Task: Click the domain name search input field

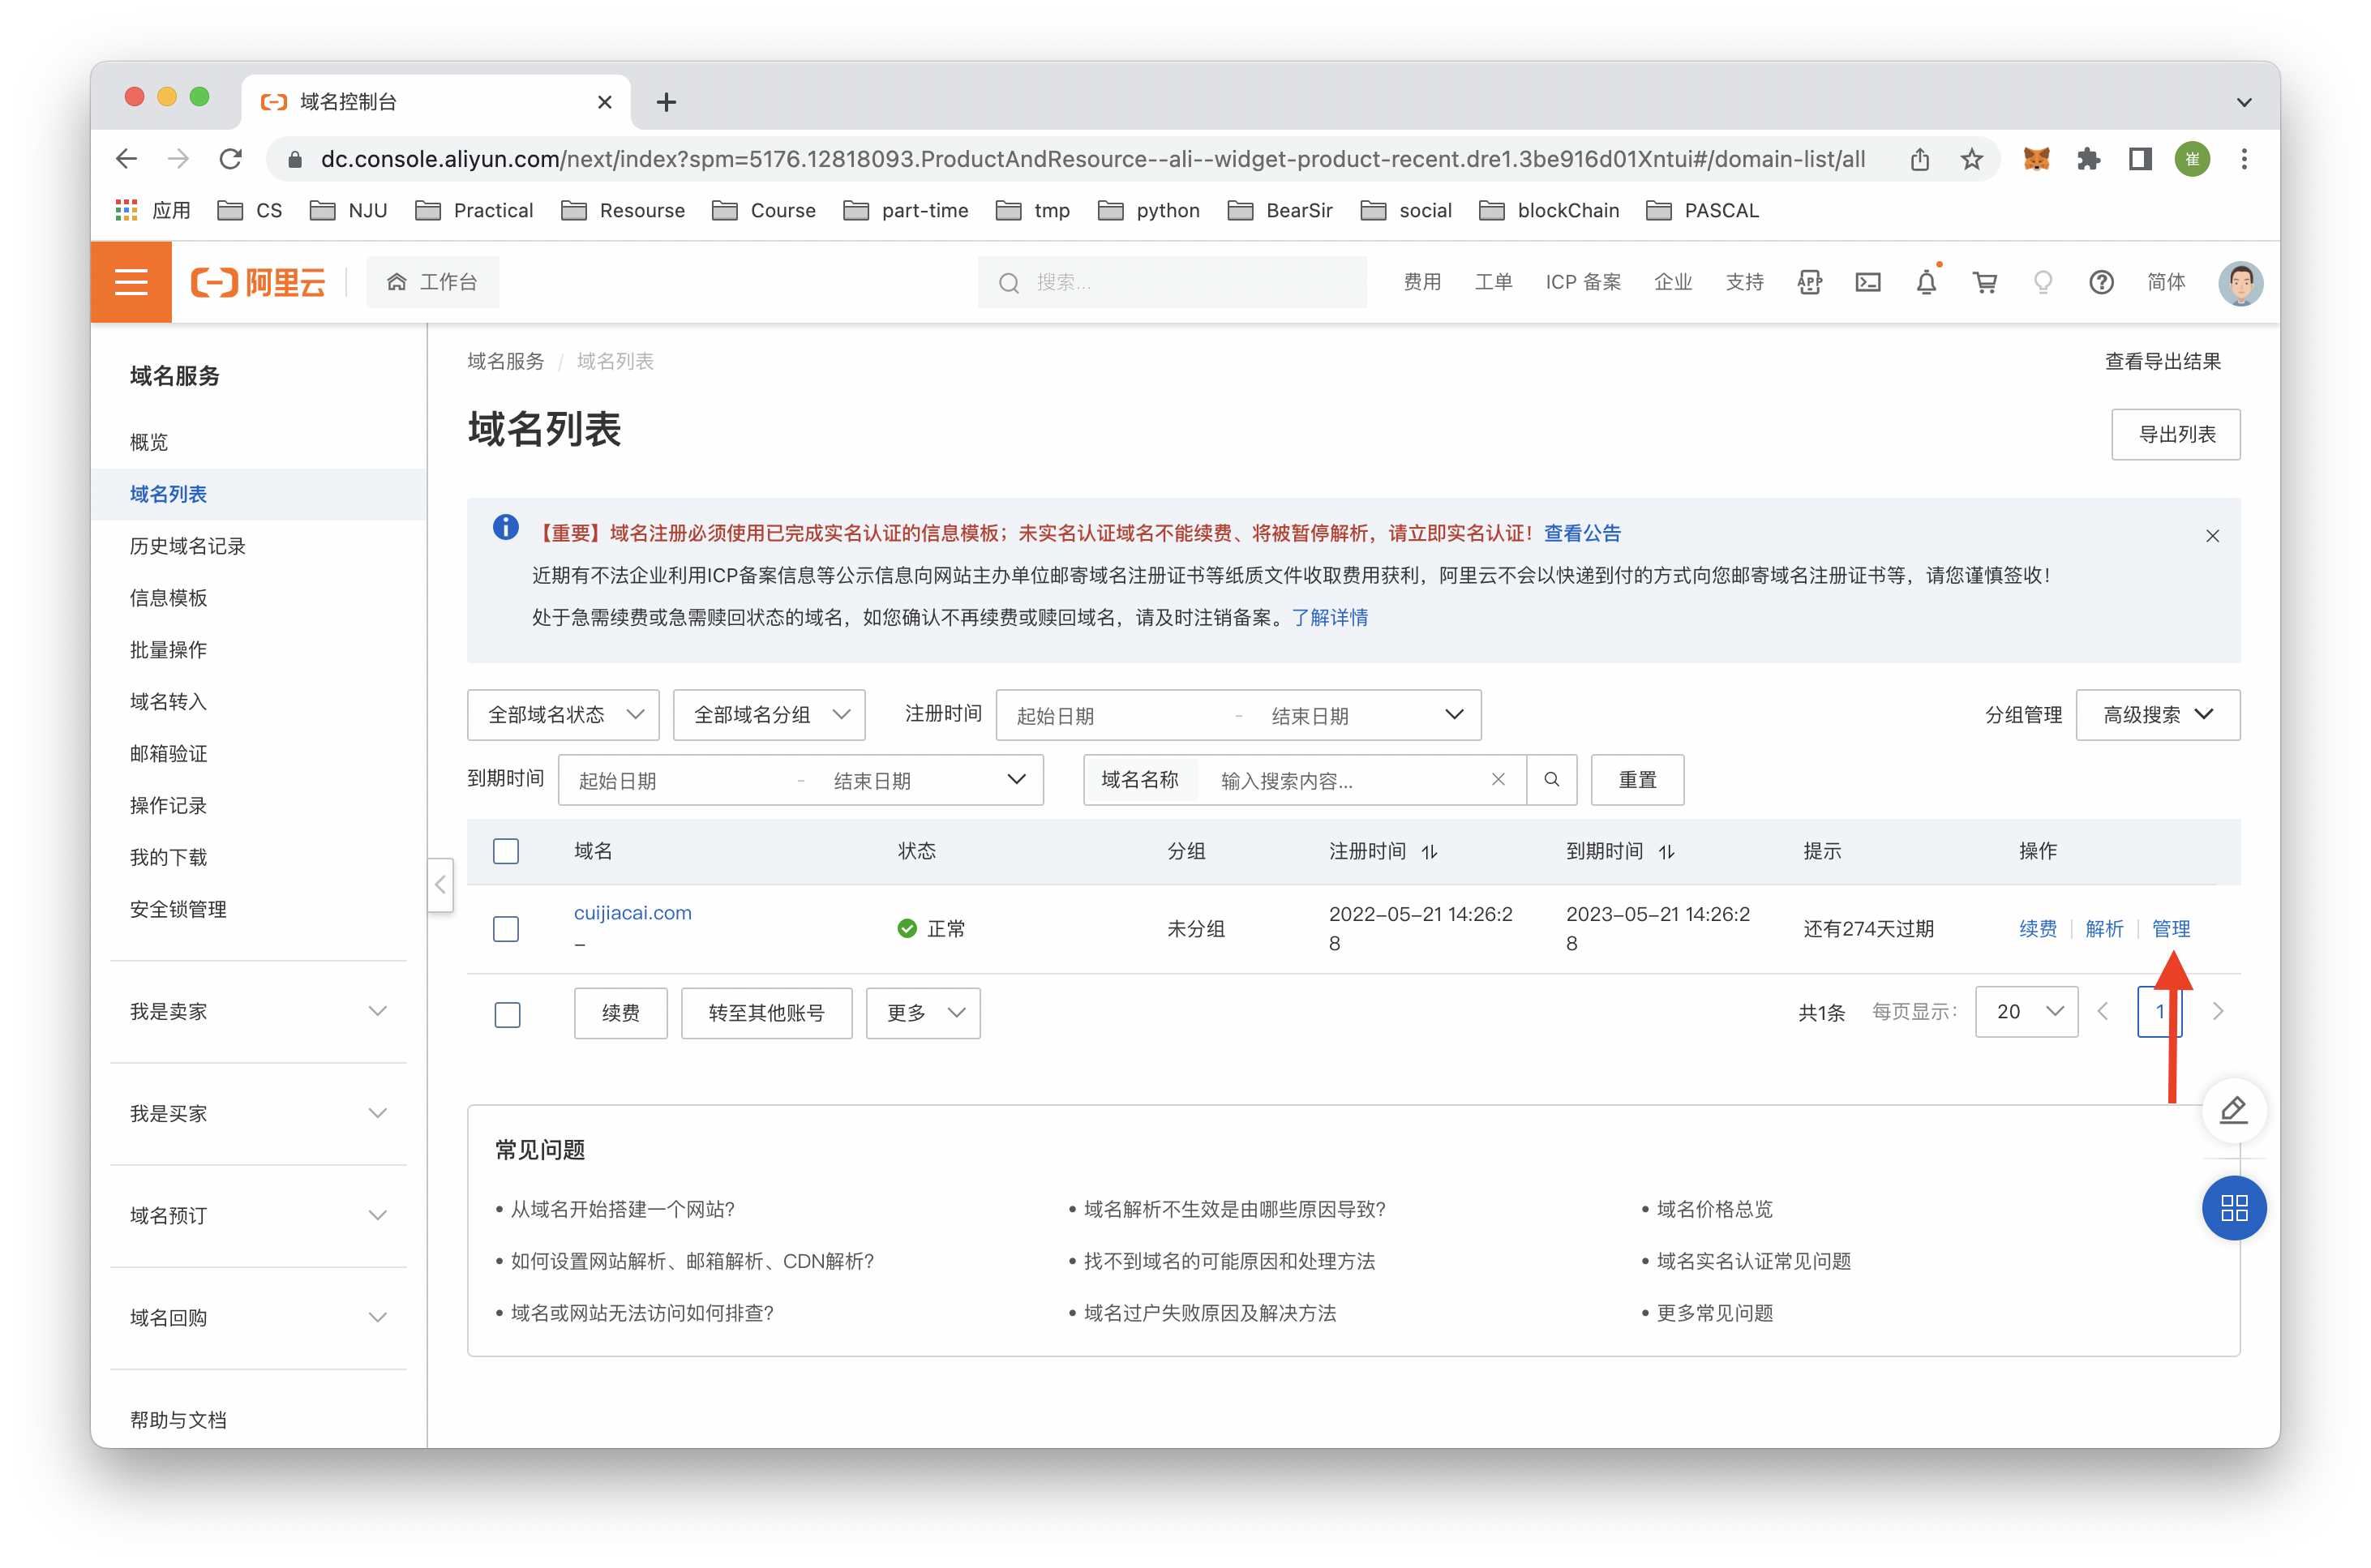Action: point(1348,781)
